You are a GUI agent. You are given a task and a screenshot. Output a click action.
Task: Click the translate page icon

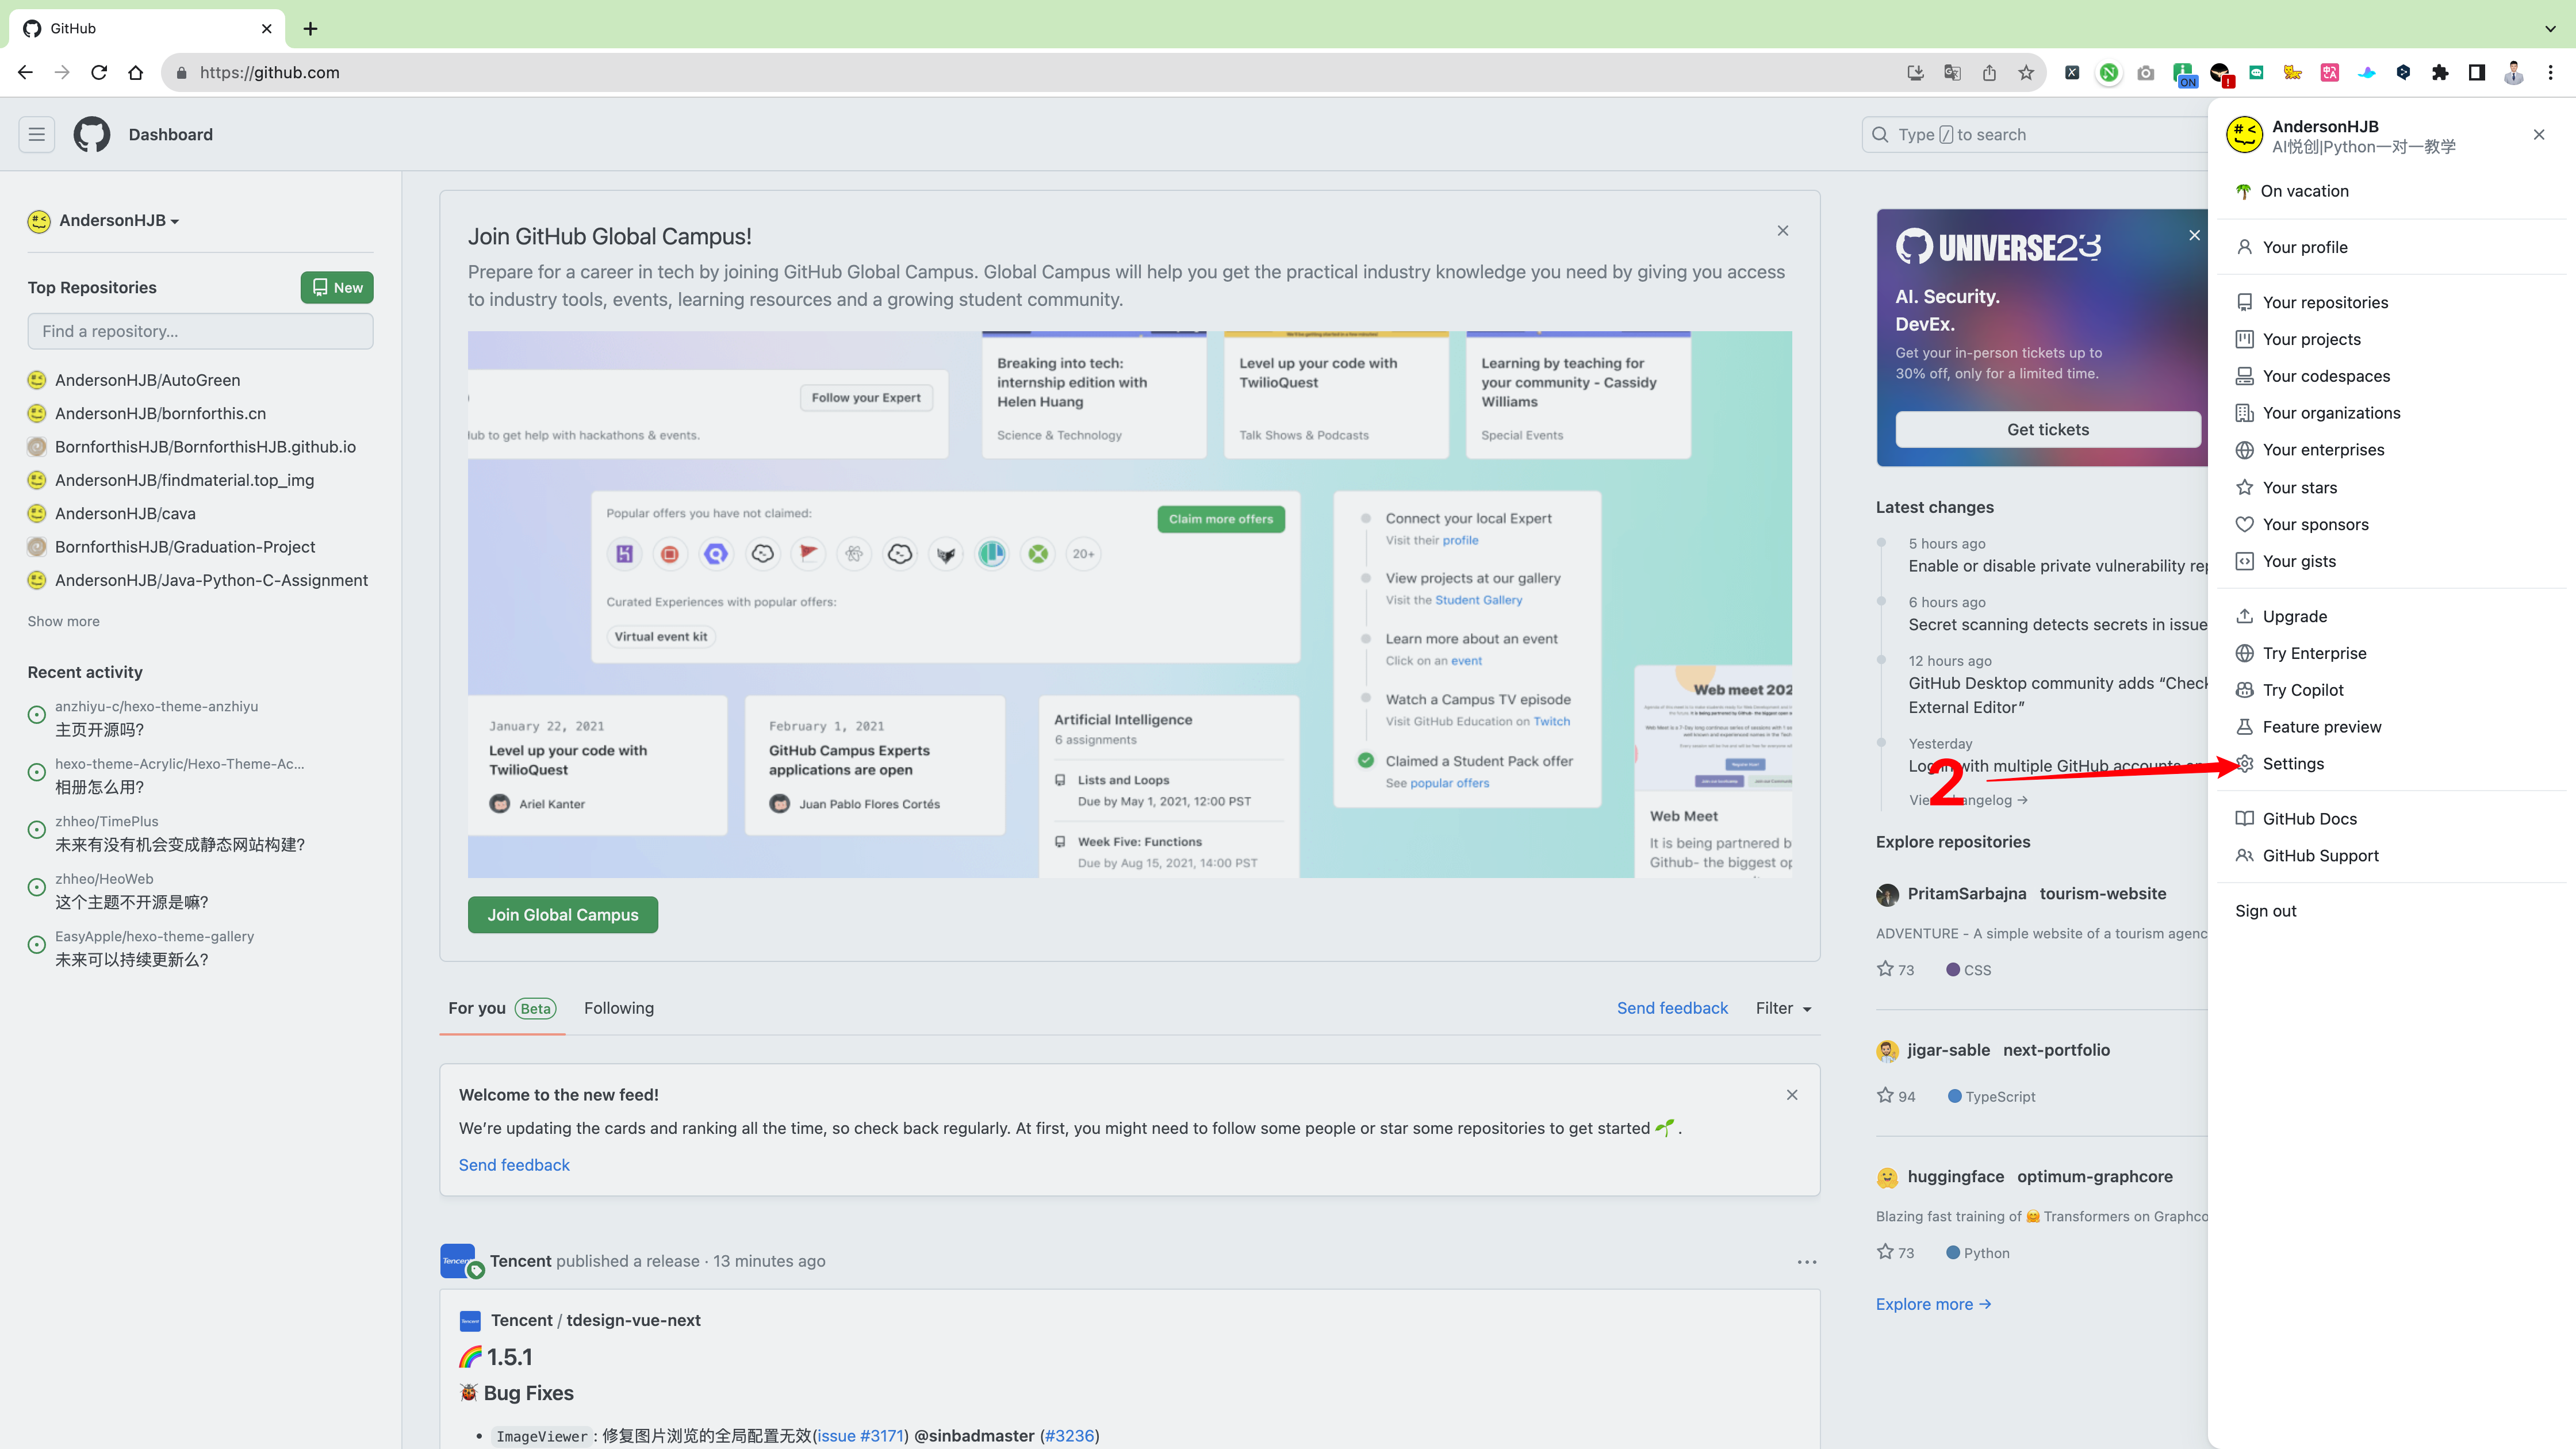click(x=1952, y=72)
